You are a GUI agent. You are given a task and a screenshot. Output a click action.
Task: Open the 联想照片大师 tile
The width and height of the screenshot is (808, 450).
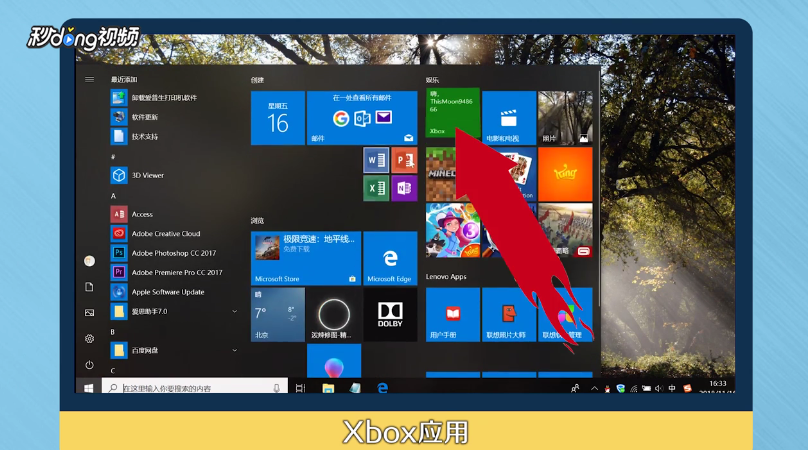tap(509, 314)
